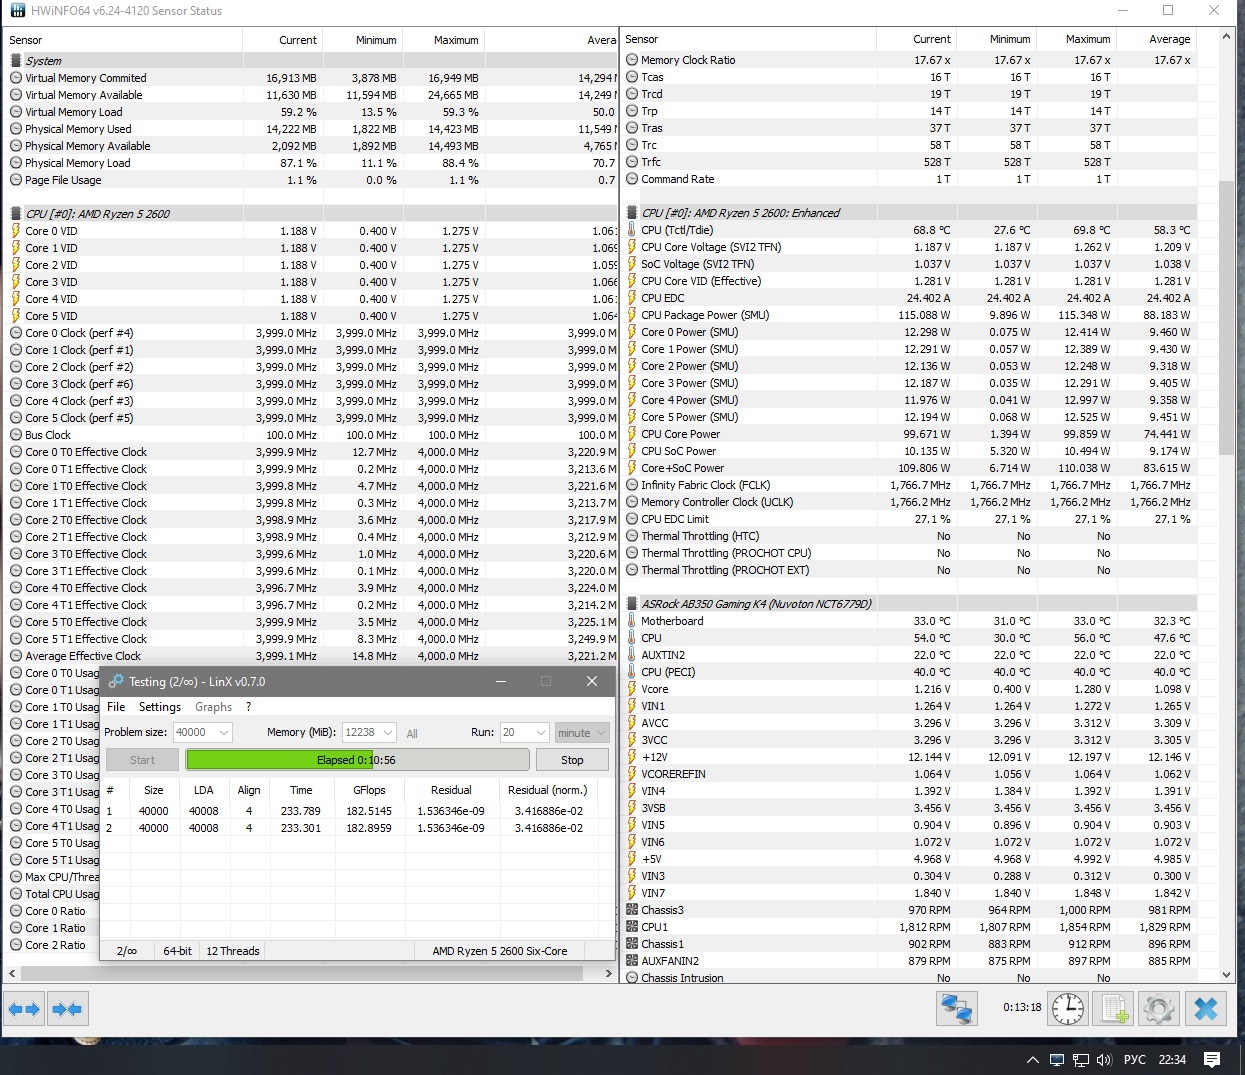Click the 64-bit status bar entry
Viewport: 1245px width, 1075px height.
point(177,951)
